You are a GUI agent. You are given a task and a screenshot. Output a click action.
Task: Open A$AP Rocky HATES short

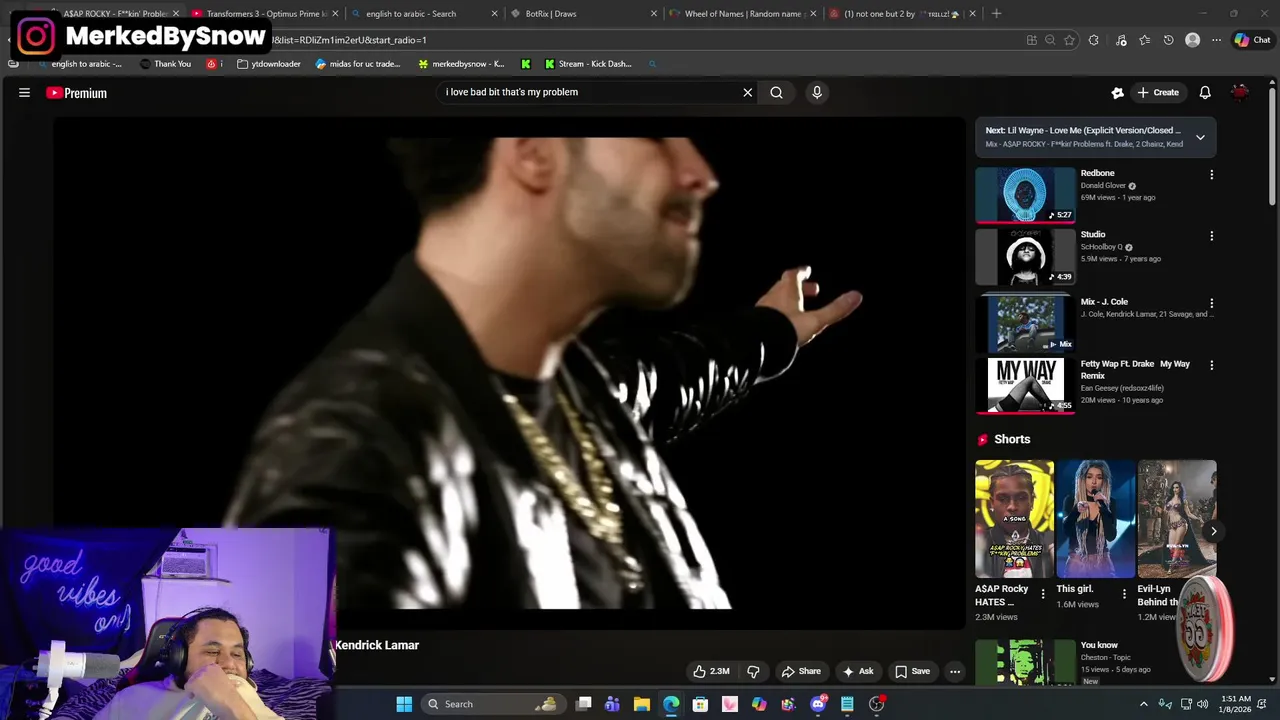pyautogui.click(x=1014, y=519)
